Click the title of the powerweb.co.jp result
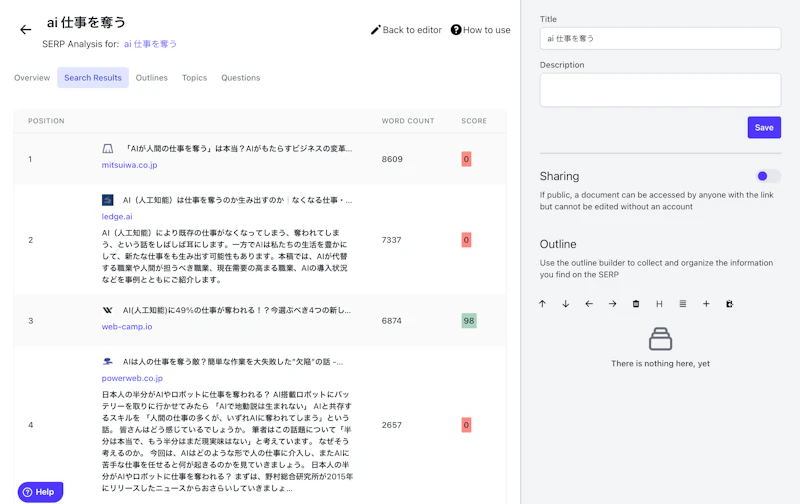 [233, 362]
